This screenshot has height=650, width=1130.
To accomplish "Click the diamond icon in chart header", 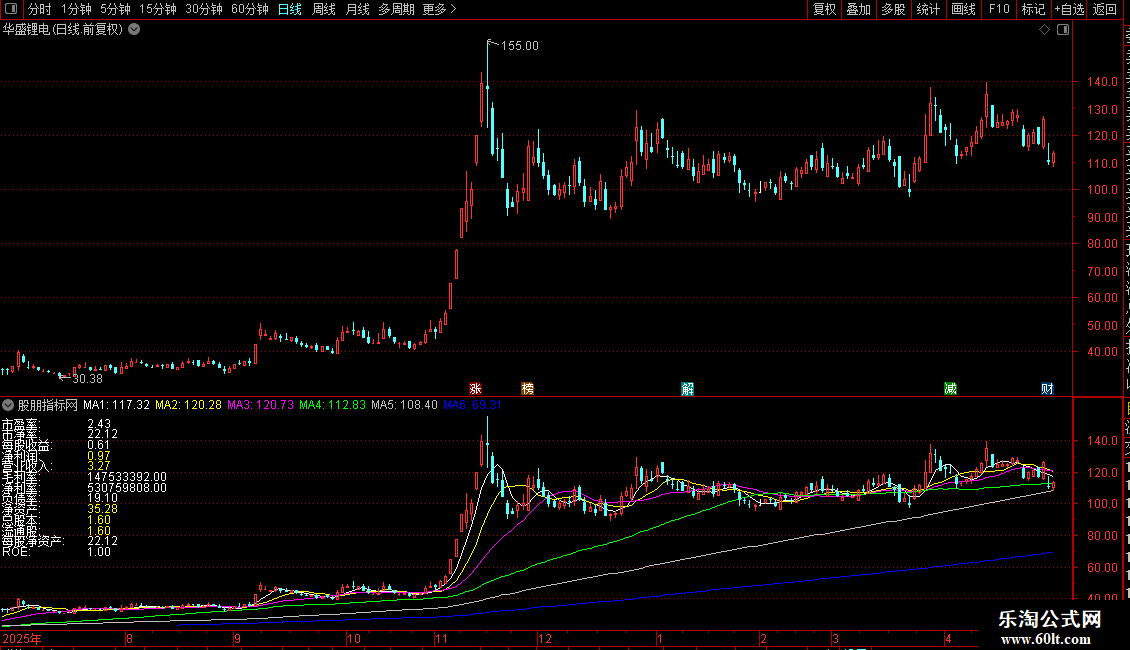I will coord(1044,30).
